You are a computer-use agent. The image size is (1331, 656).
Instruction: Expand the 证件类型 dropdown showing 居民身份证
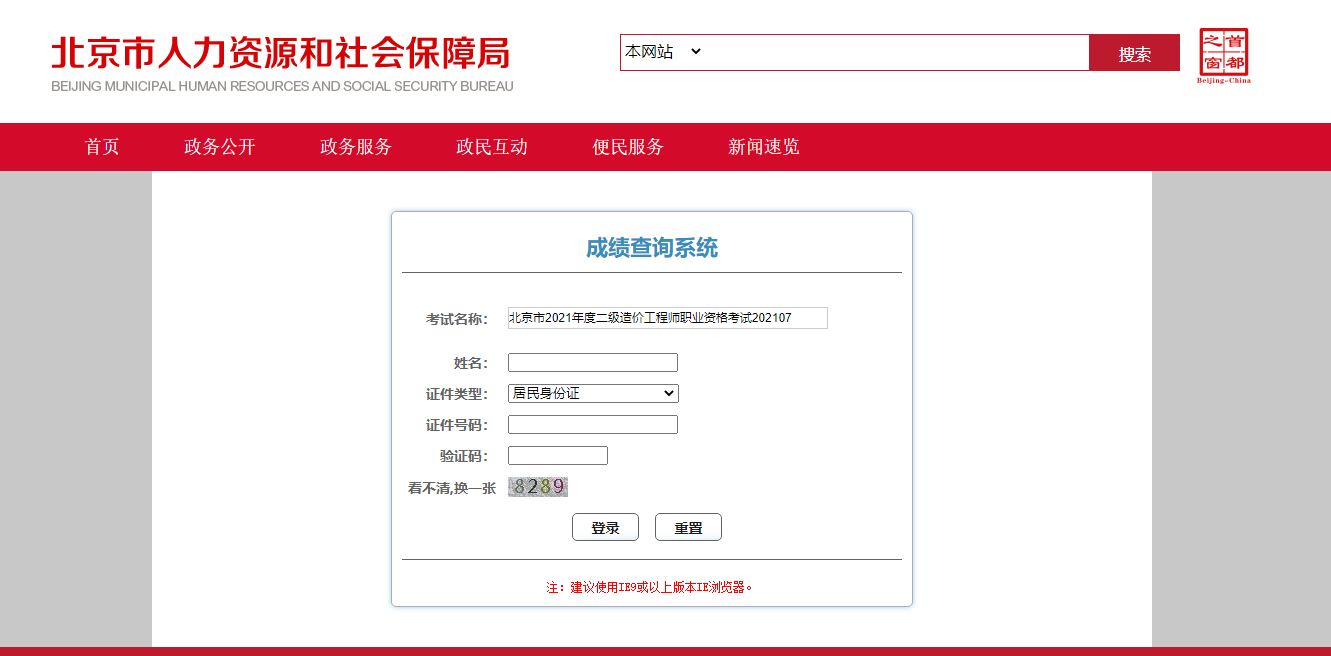(x=593, y=394)
